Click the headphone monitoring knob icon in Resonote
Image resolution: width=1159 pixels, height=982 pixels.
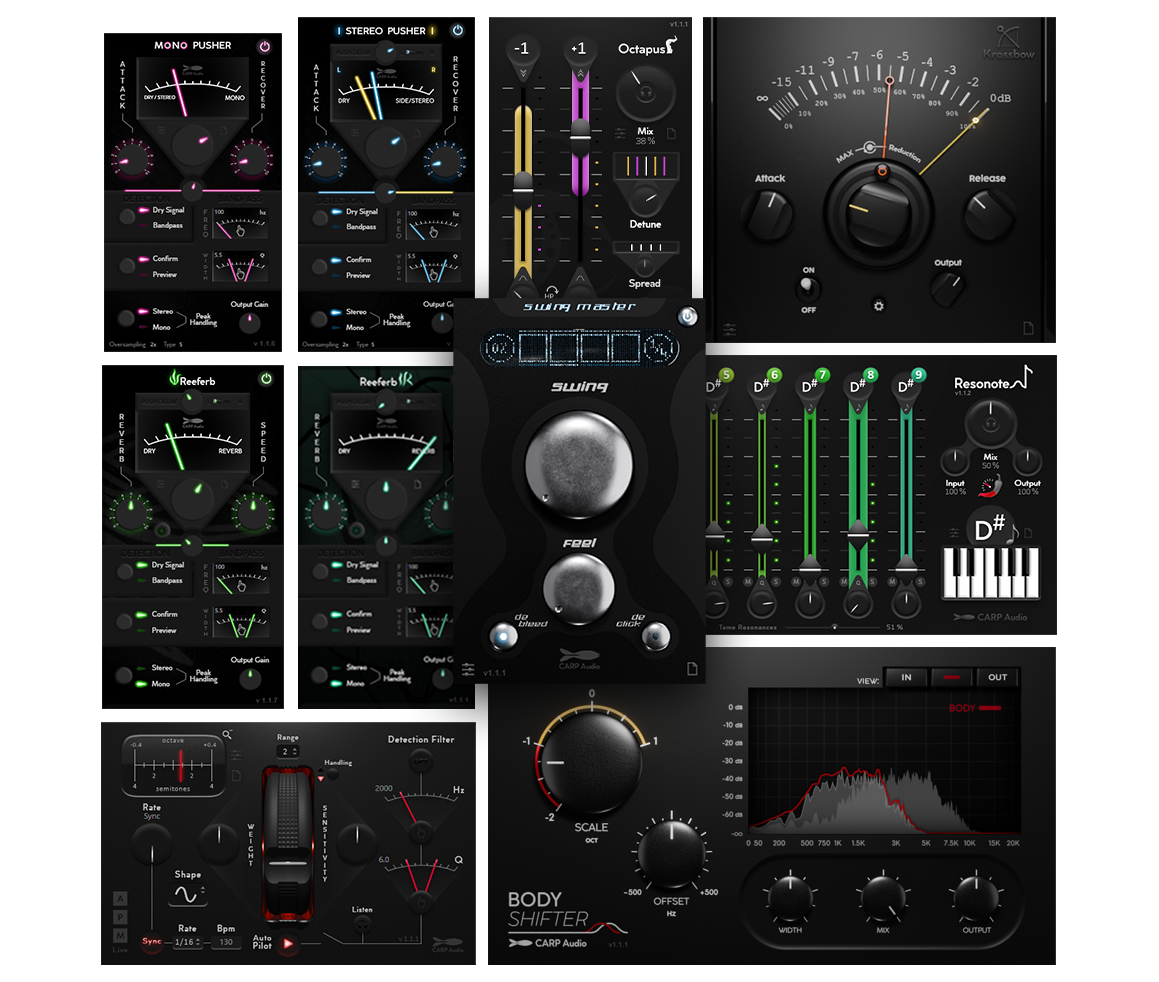(990, 424)
